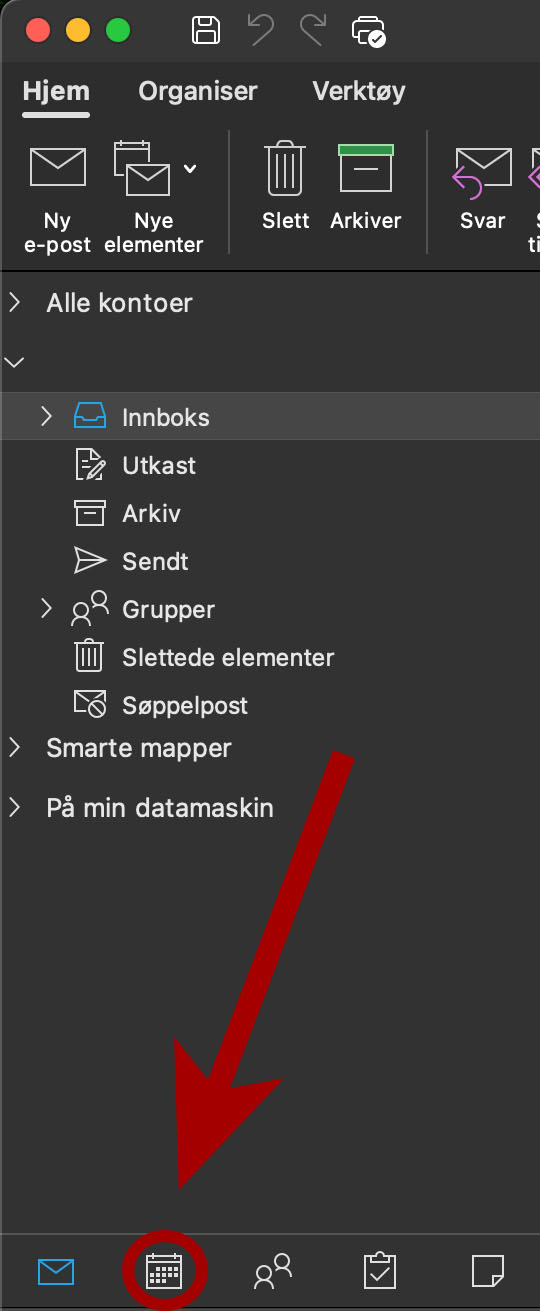Click the undo arrow in title bar
This screenshot has height=1311, width=540.
click(261, 30)
